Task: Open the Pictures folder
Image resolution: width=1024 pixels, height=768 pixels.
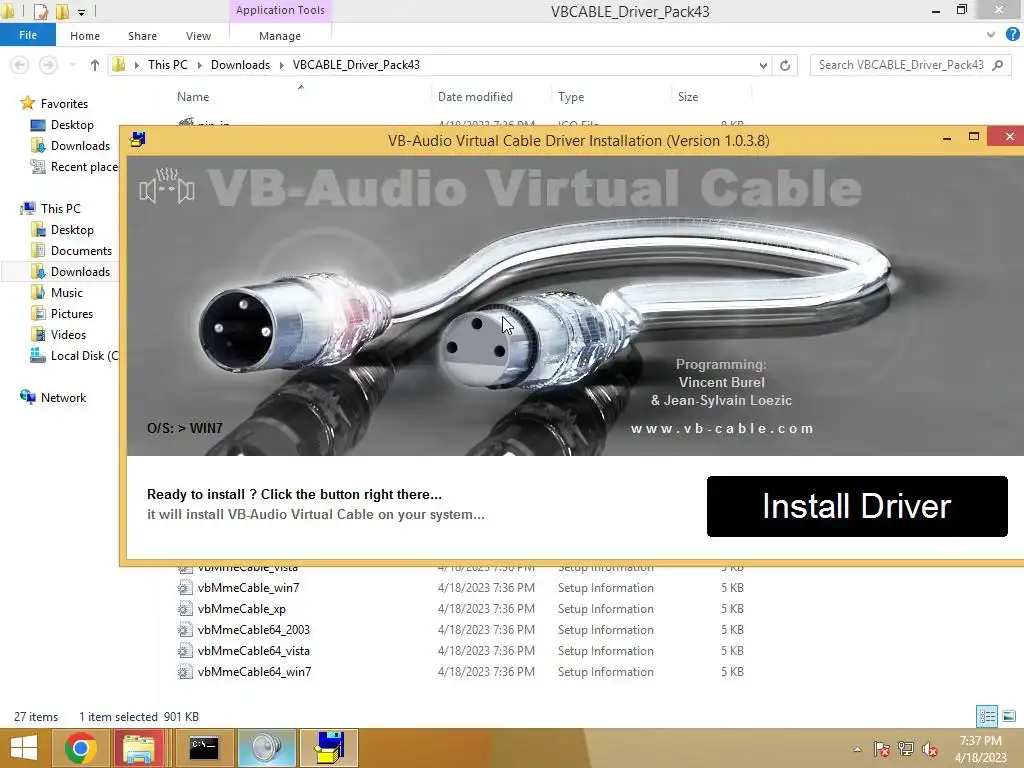Action: [x=72, y=313]
